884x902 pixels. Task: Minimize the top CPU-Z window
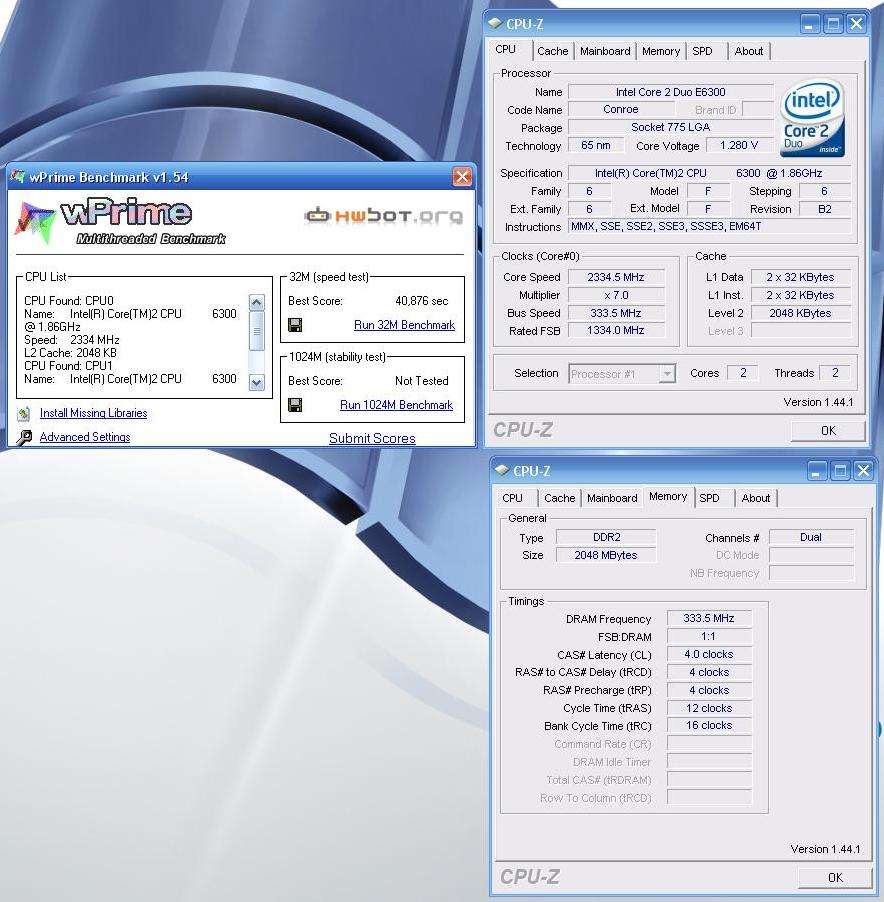(809, 24)
